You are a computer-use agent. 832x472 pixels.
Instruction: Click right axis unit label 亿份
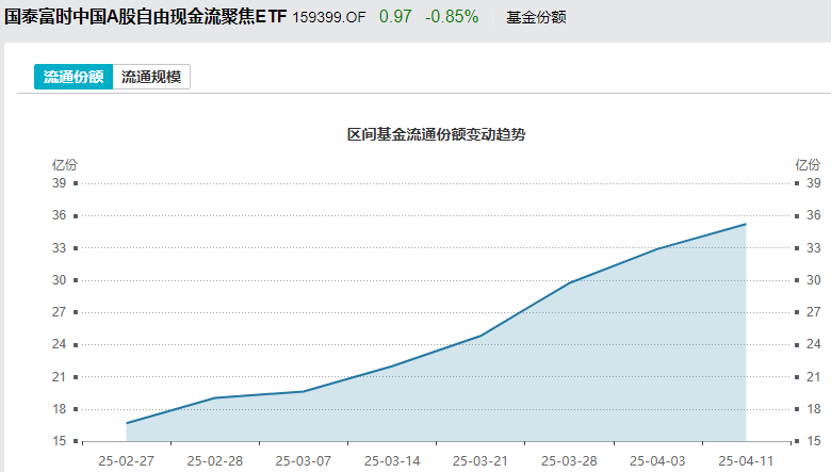(x=808, y=165)
